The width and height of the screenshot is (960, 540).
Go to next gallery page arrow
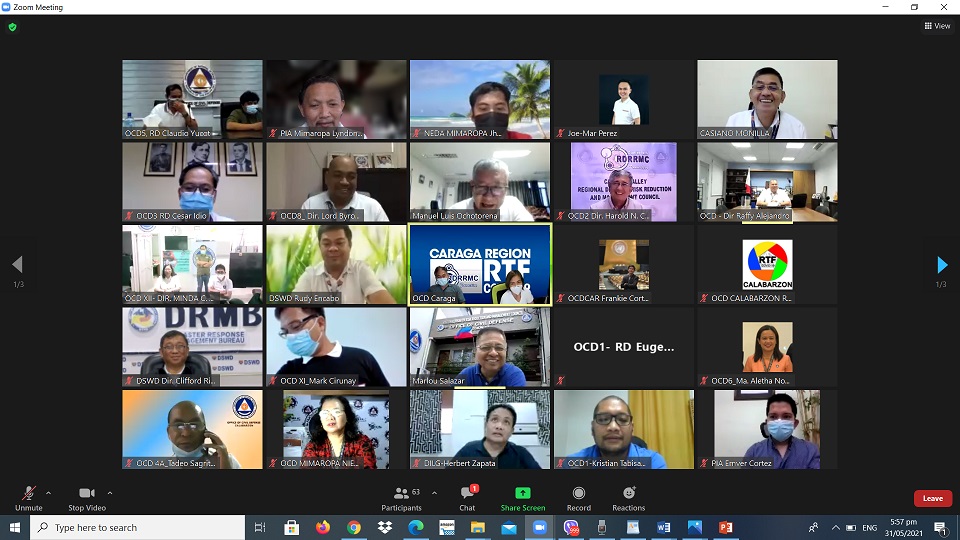[x=941, y=265]
